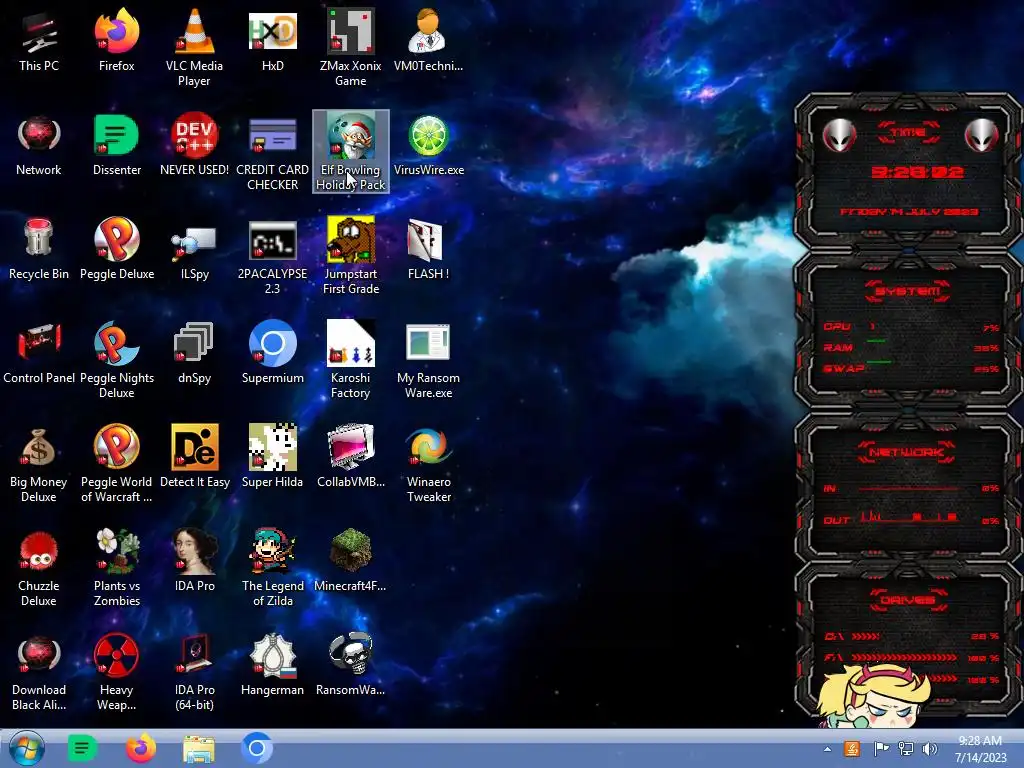Viewport: 1024px width, 768px height.
Task: Launch Firefox from the desktop
Action: pos(116,42)
